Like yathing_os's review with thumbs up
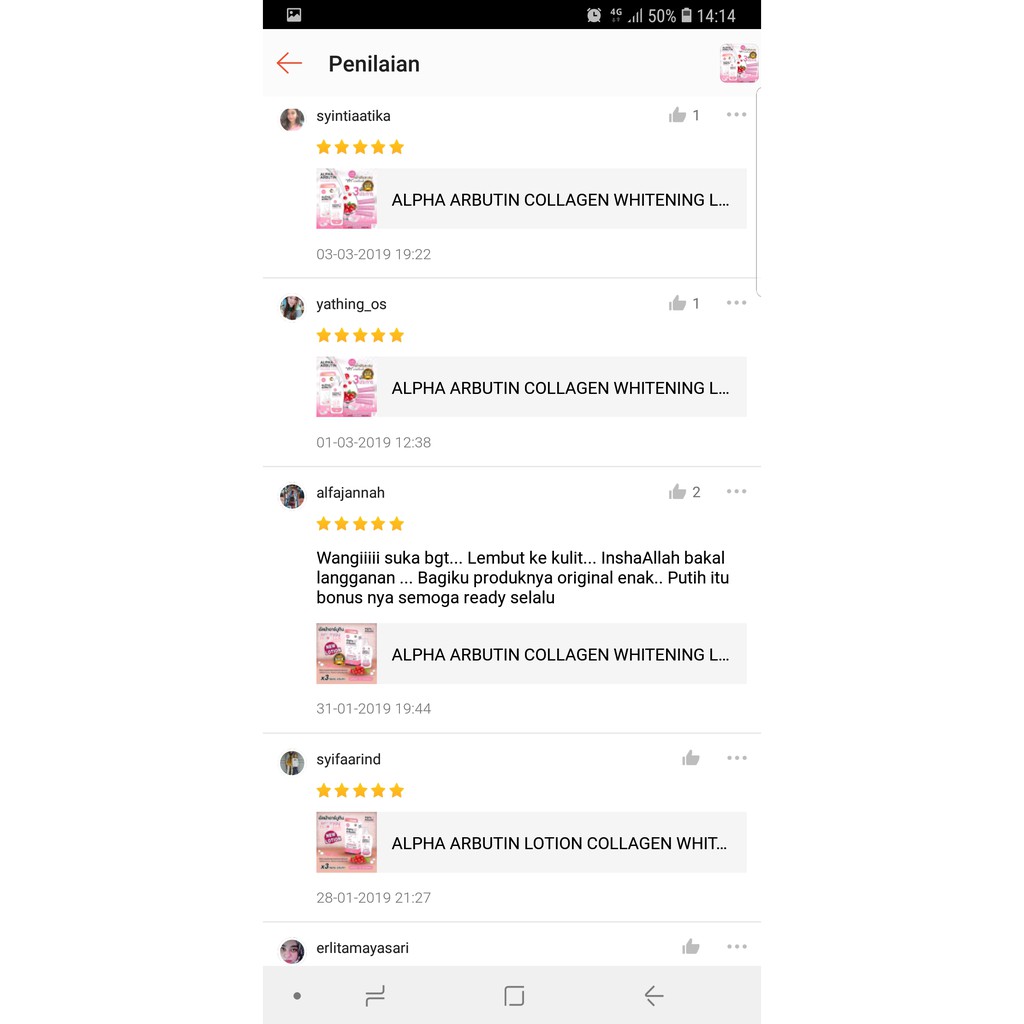The image size is (1024, 1024). click(677, 304)
